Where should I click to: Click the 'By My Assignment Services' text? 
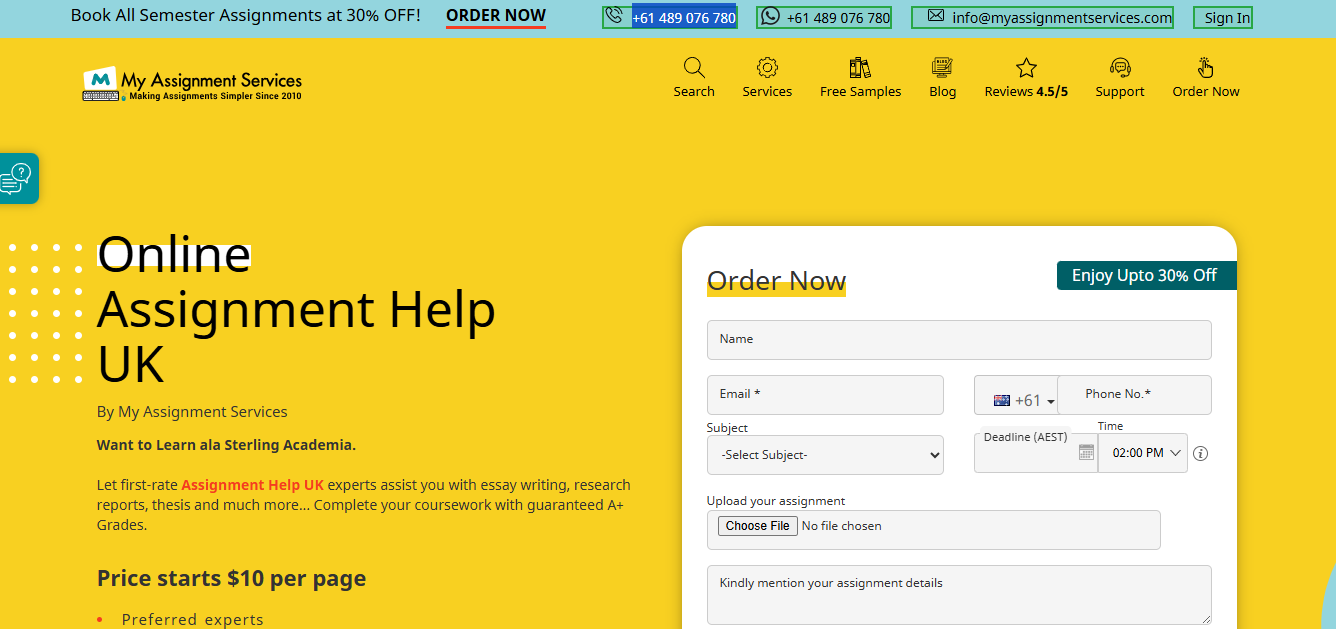(x=192, y=412)
